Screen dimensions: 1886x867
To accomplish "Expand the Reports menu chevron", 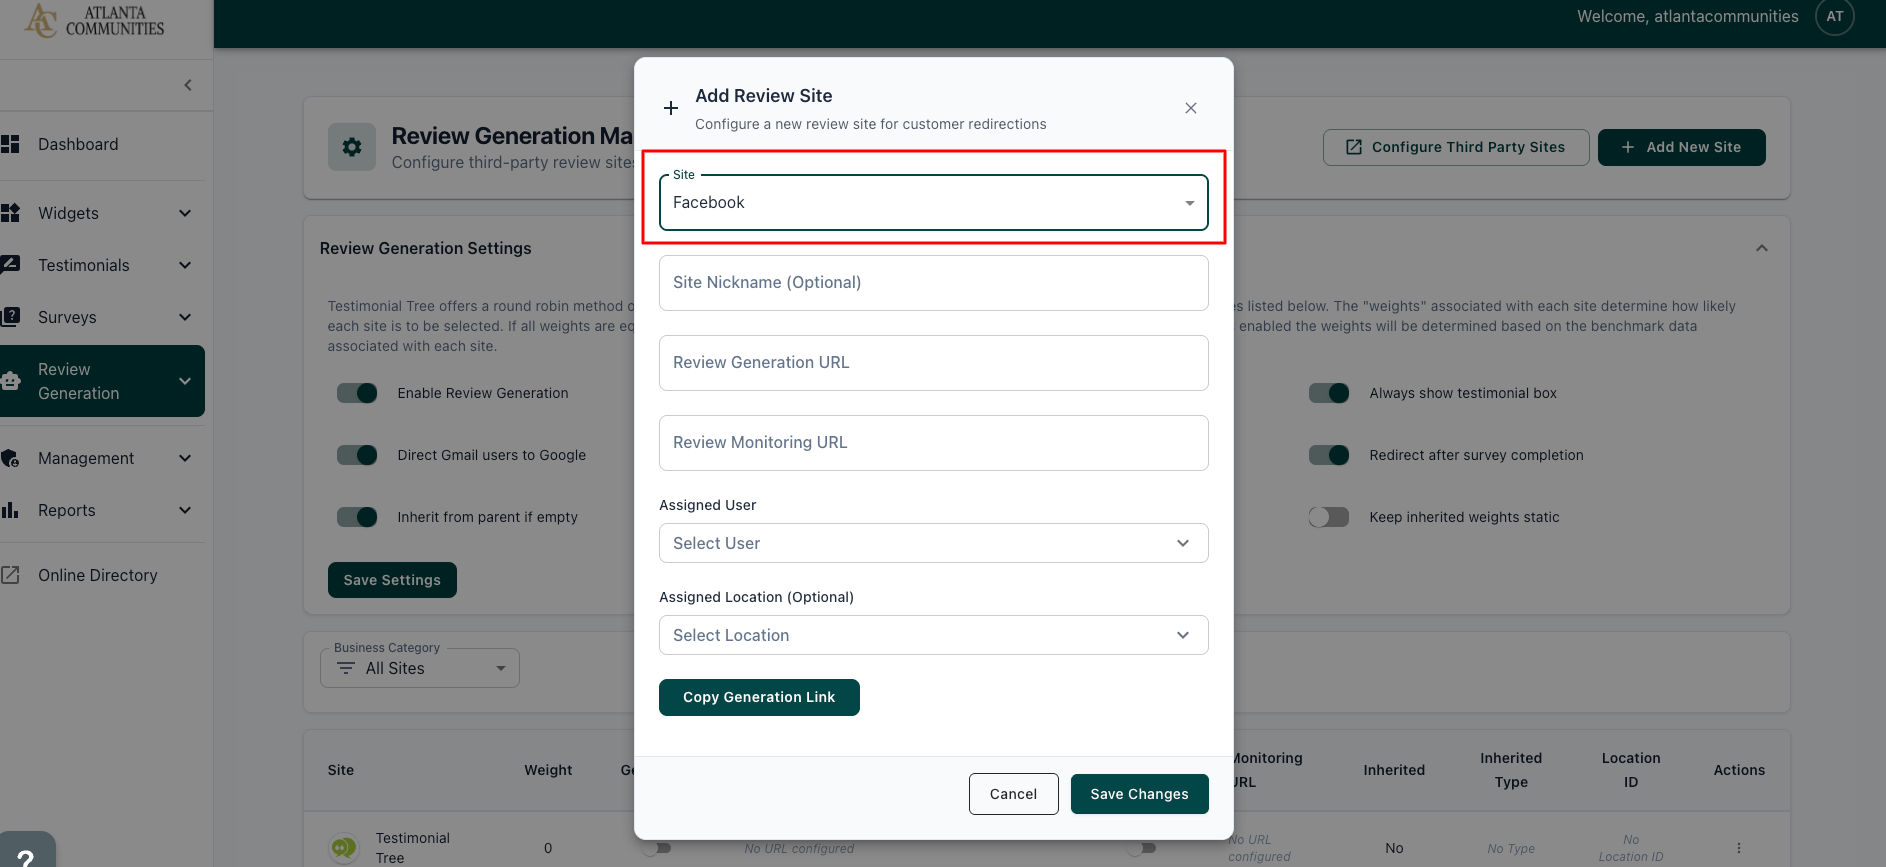I will pos(185,510).
